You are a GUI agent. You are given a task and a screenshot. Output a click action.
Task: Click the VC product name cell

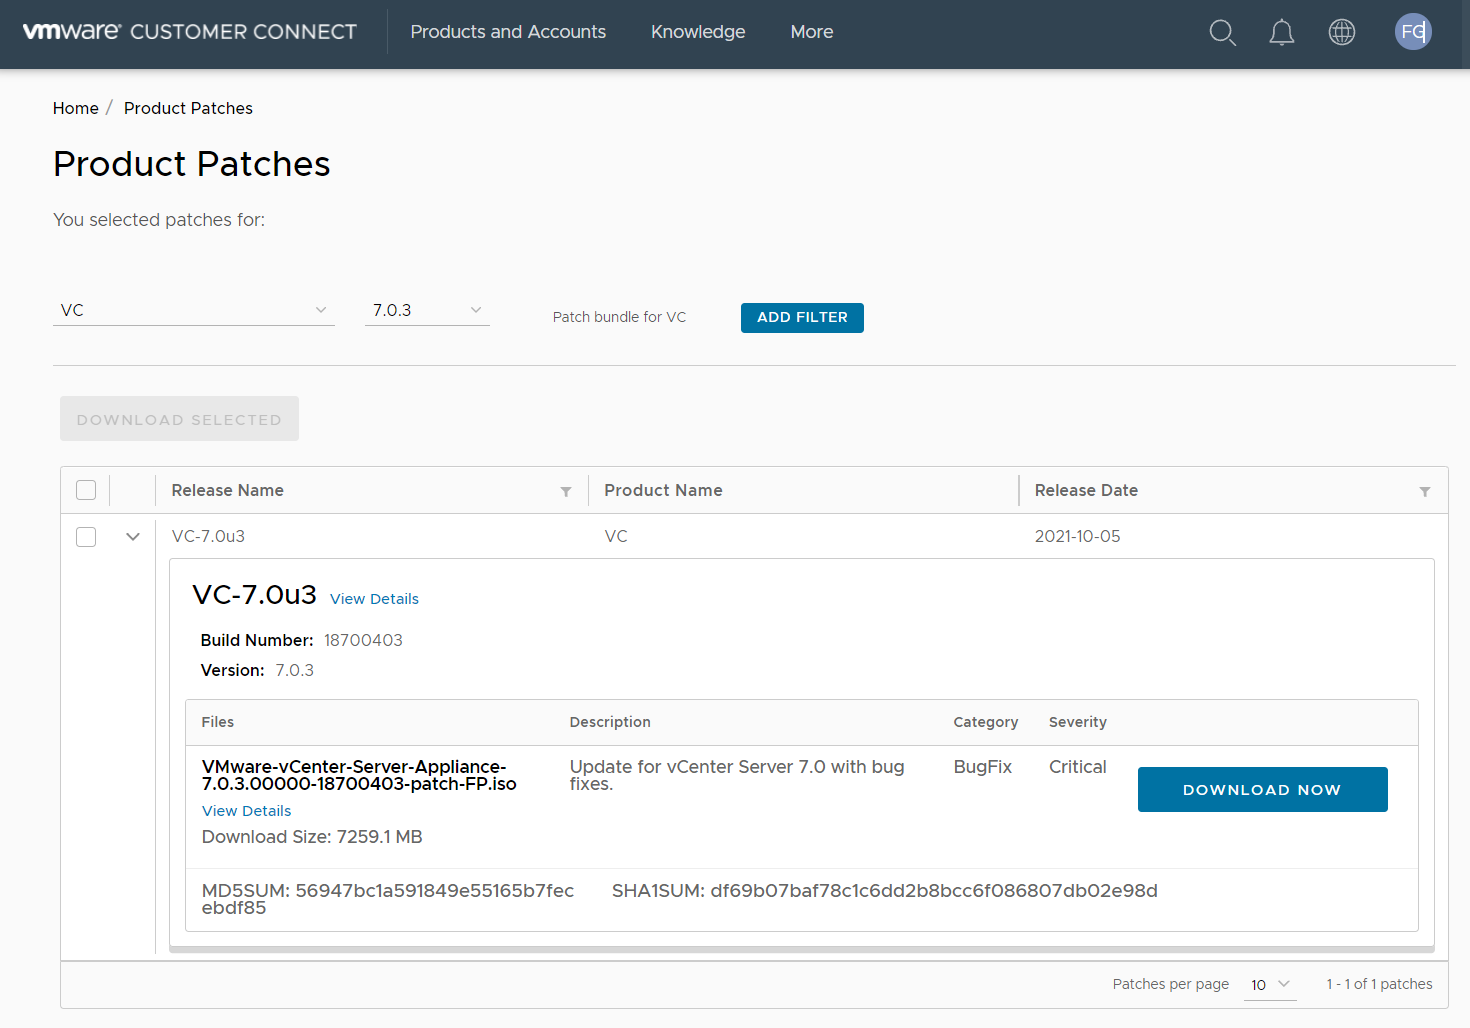pos(616,536)
